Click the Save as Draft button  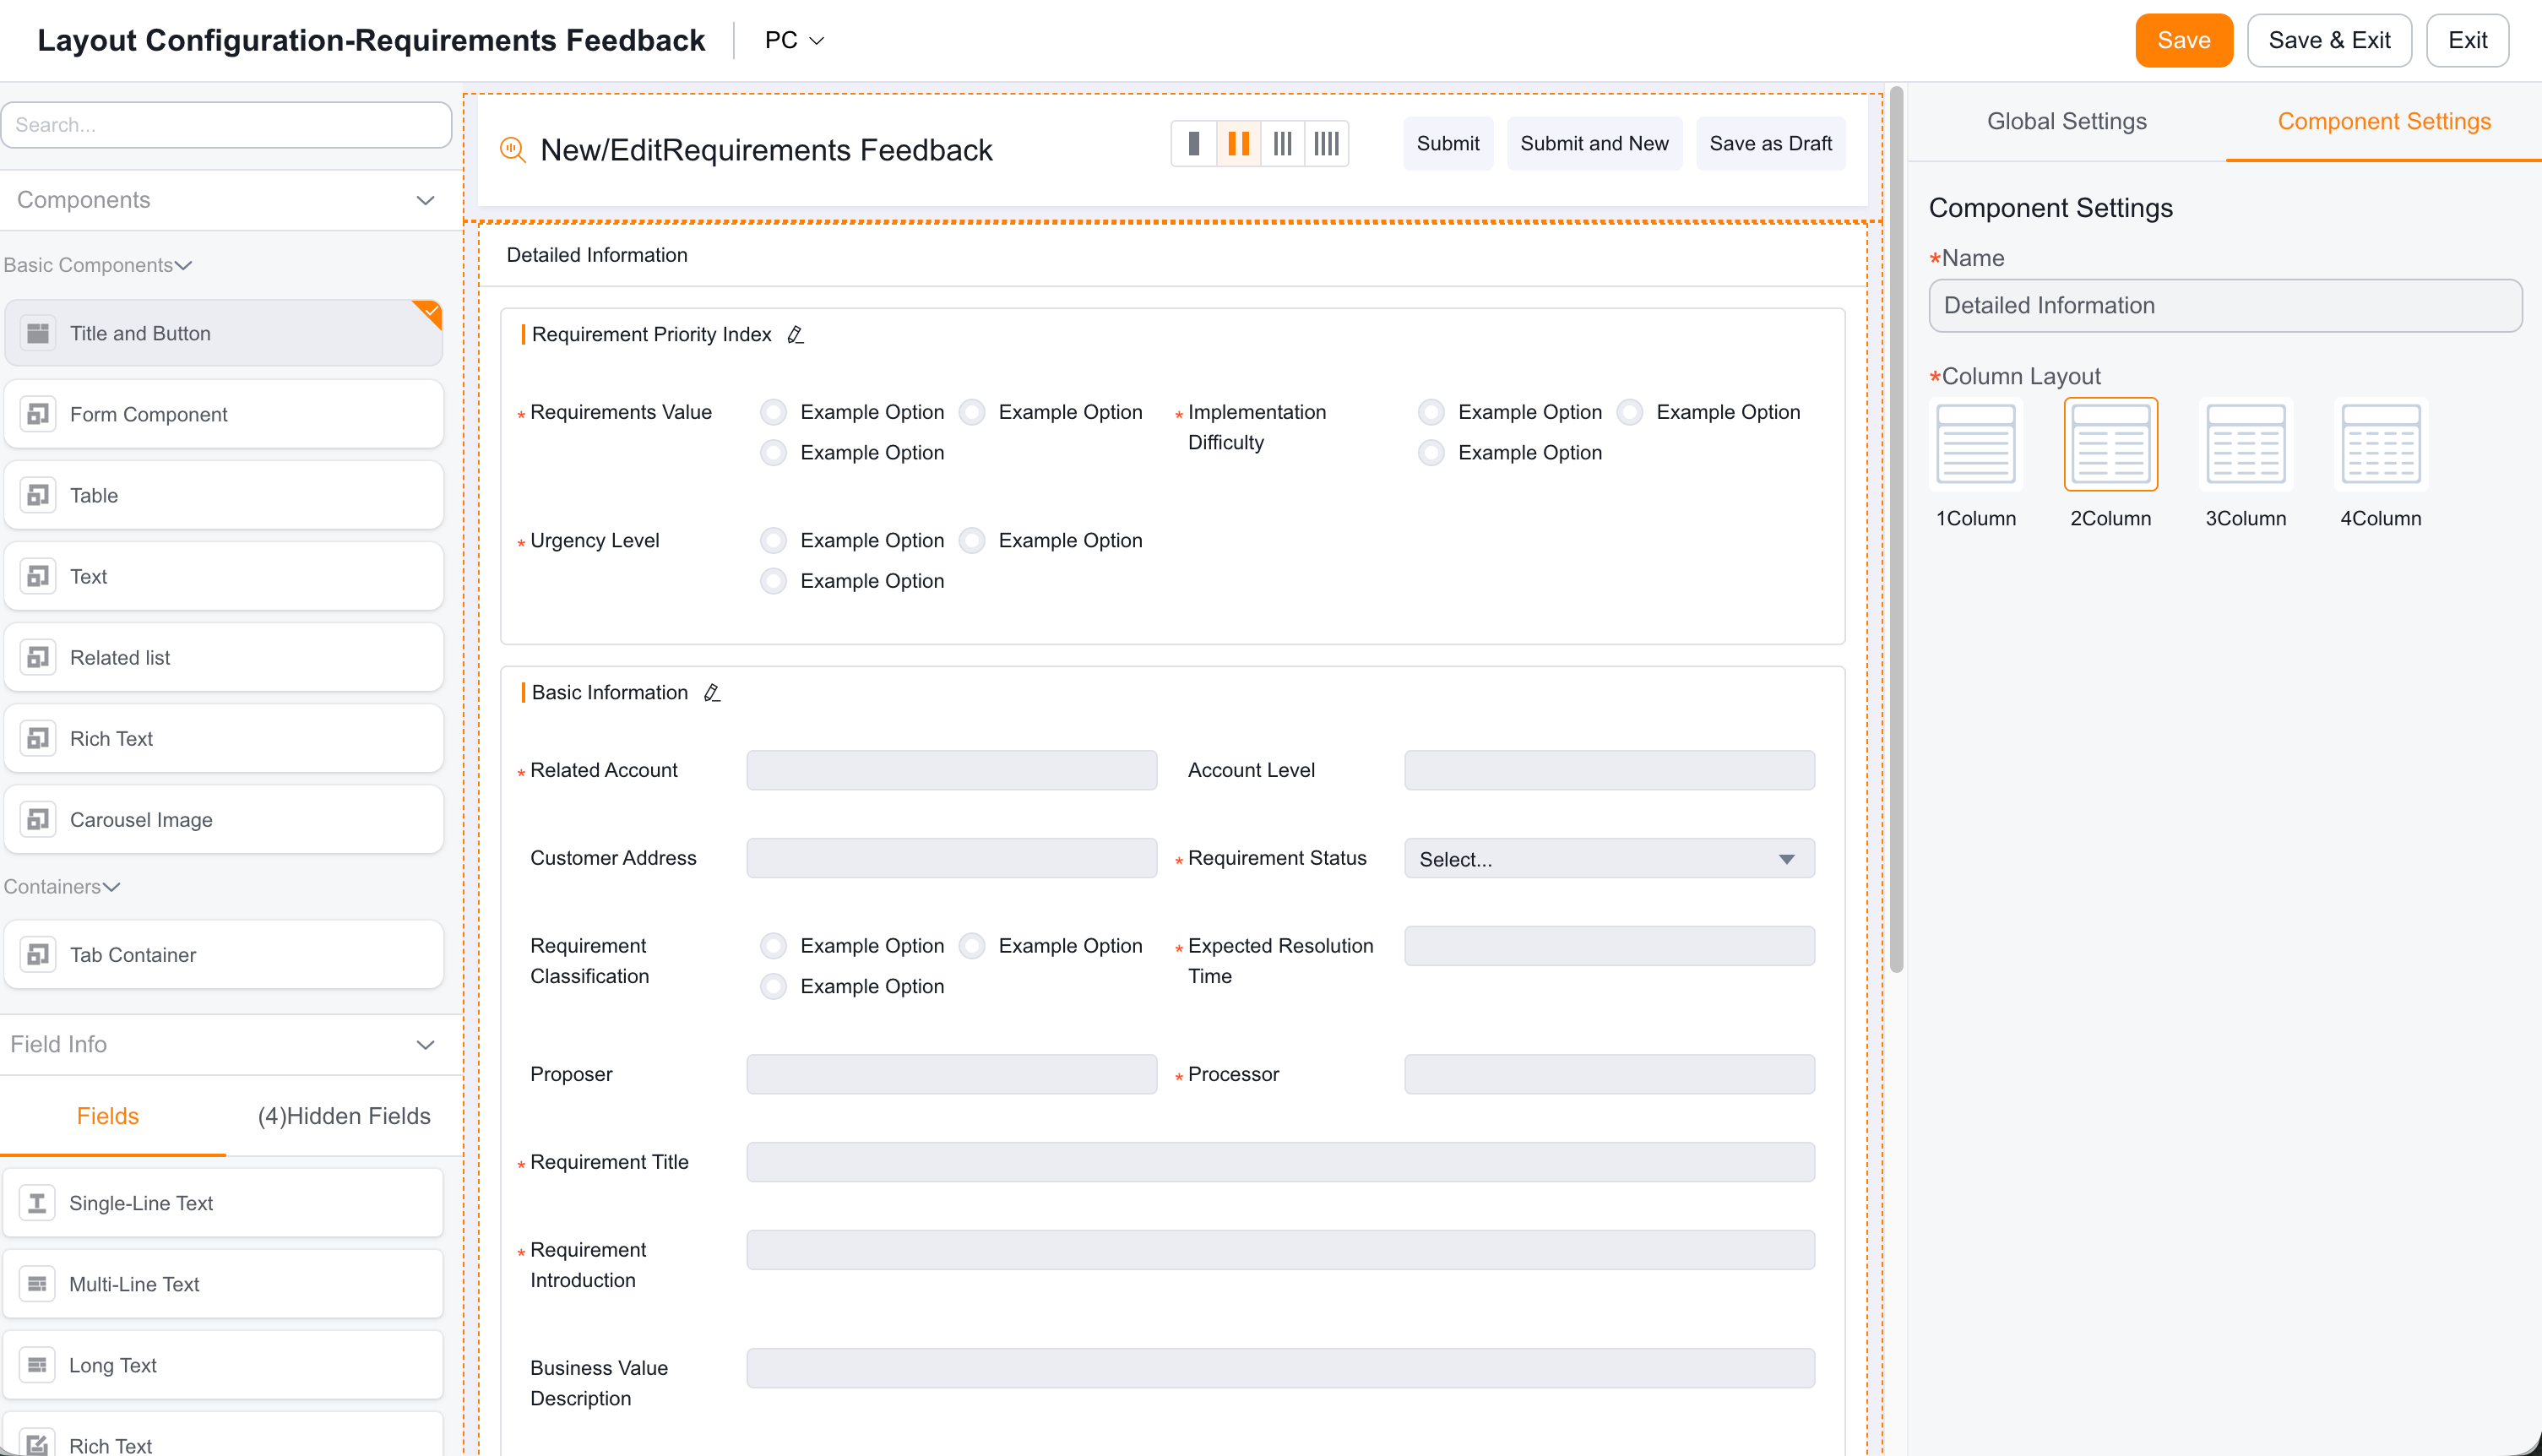[x=1770, y=144]
